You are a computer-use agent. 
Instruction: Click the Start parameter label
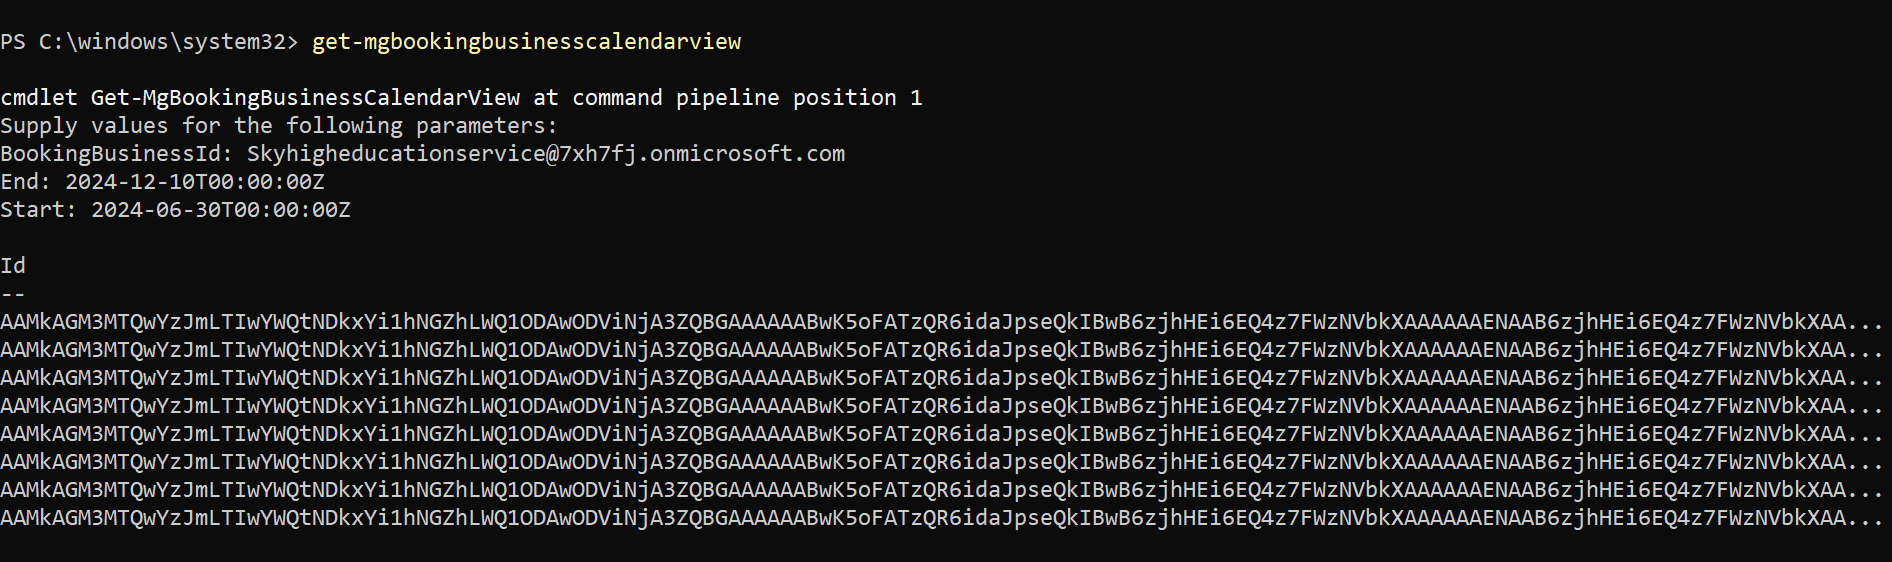(38, 210)
